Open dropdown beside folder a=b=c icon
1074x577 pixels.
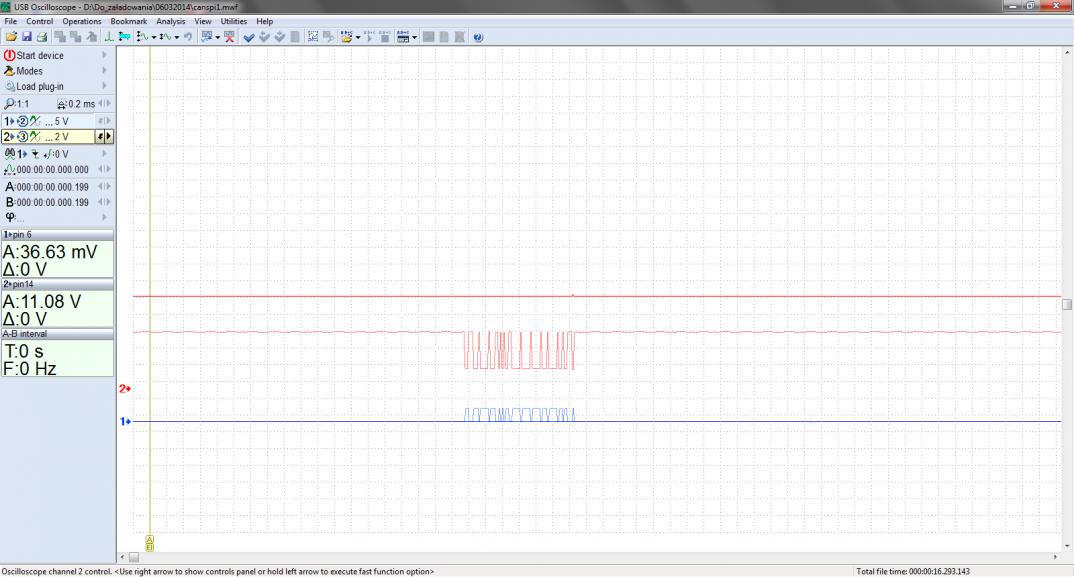tap(358, 38)
